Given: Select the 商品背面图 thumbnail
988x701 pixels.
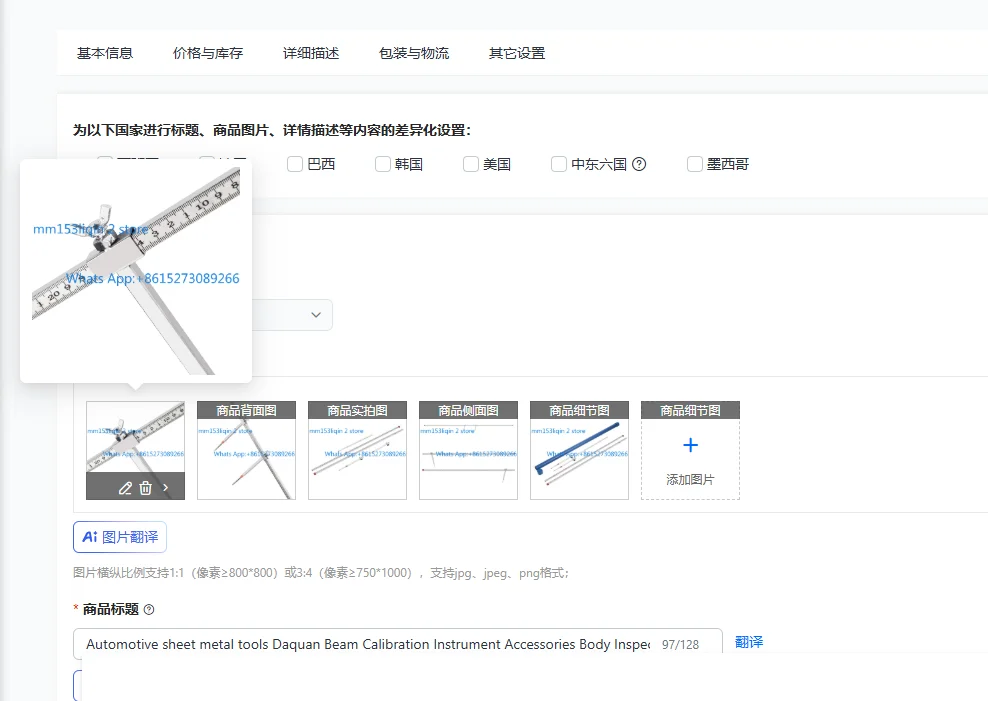Looking at the screenshot, I should [x=246, y=450].
